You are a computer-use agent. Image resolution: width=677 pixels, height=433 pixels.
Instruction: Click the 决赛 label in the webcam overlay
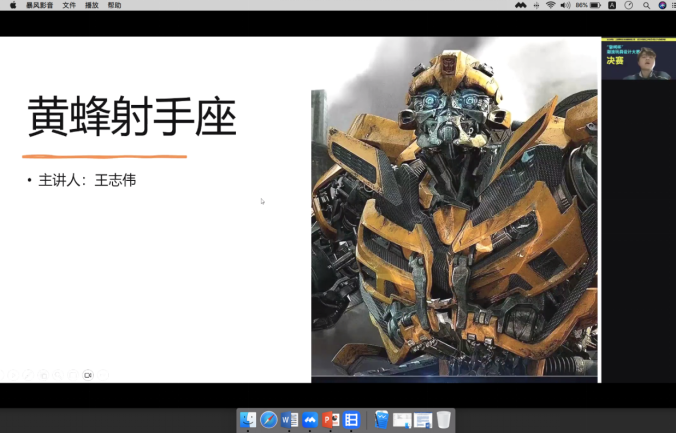click(x=615, y=60)
